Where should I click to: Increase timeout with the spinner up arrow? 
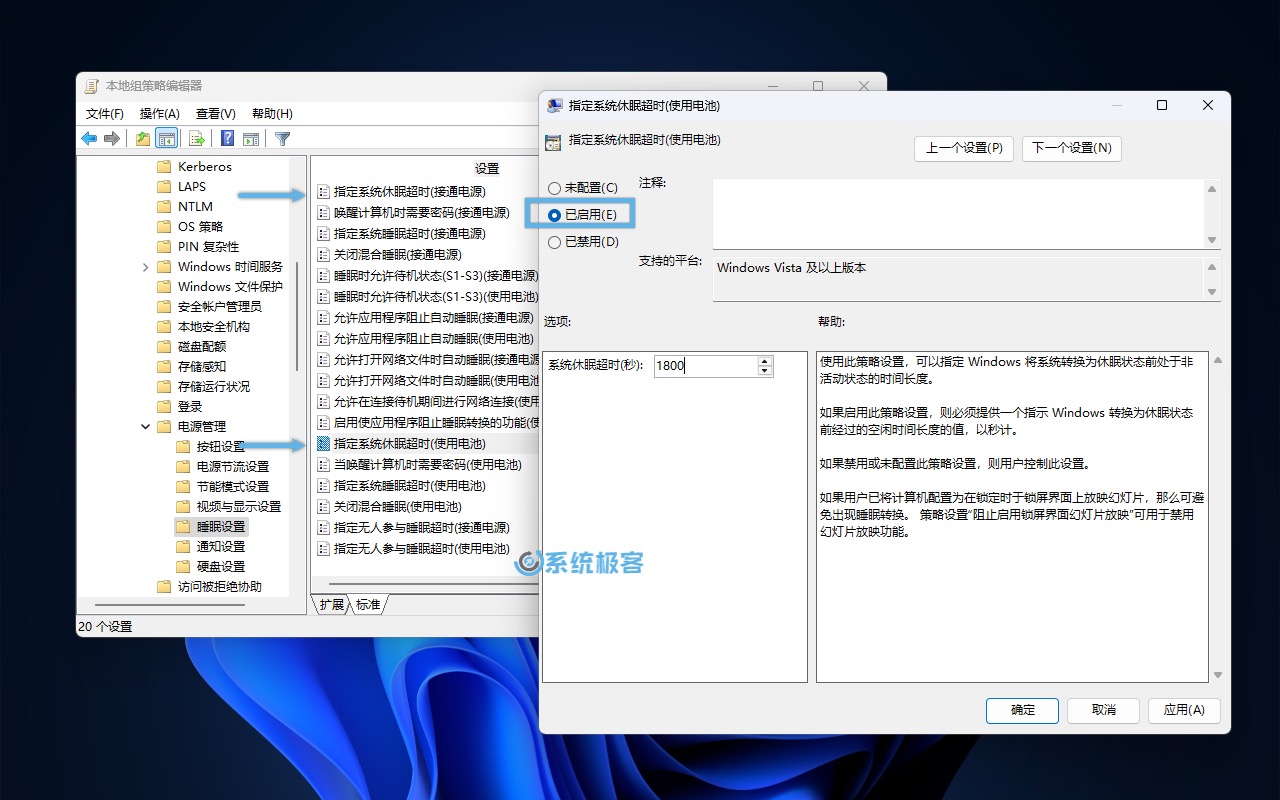pos(765,362)
